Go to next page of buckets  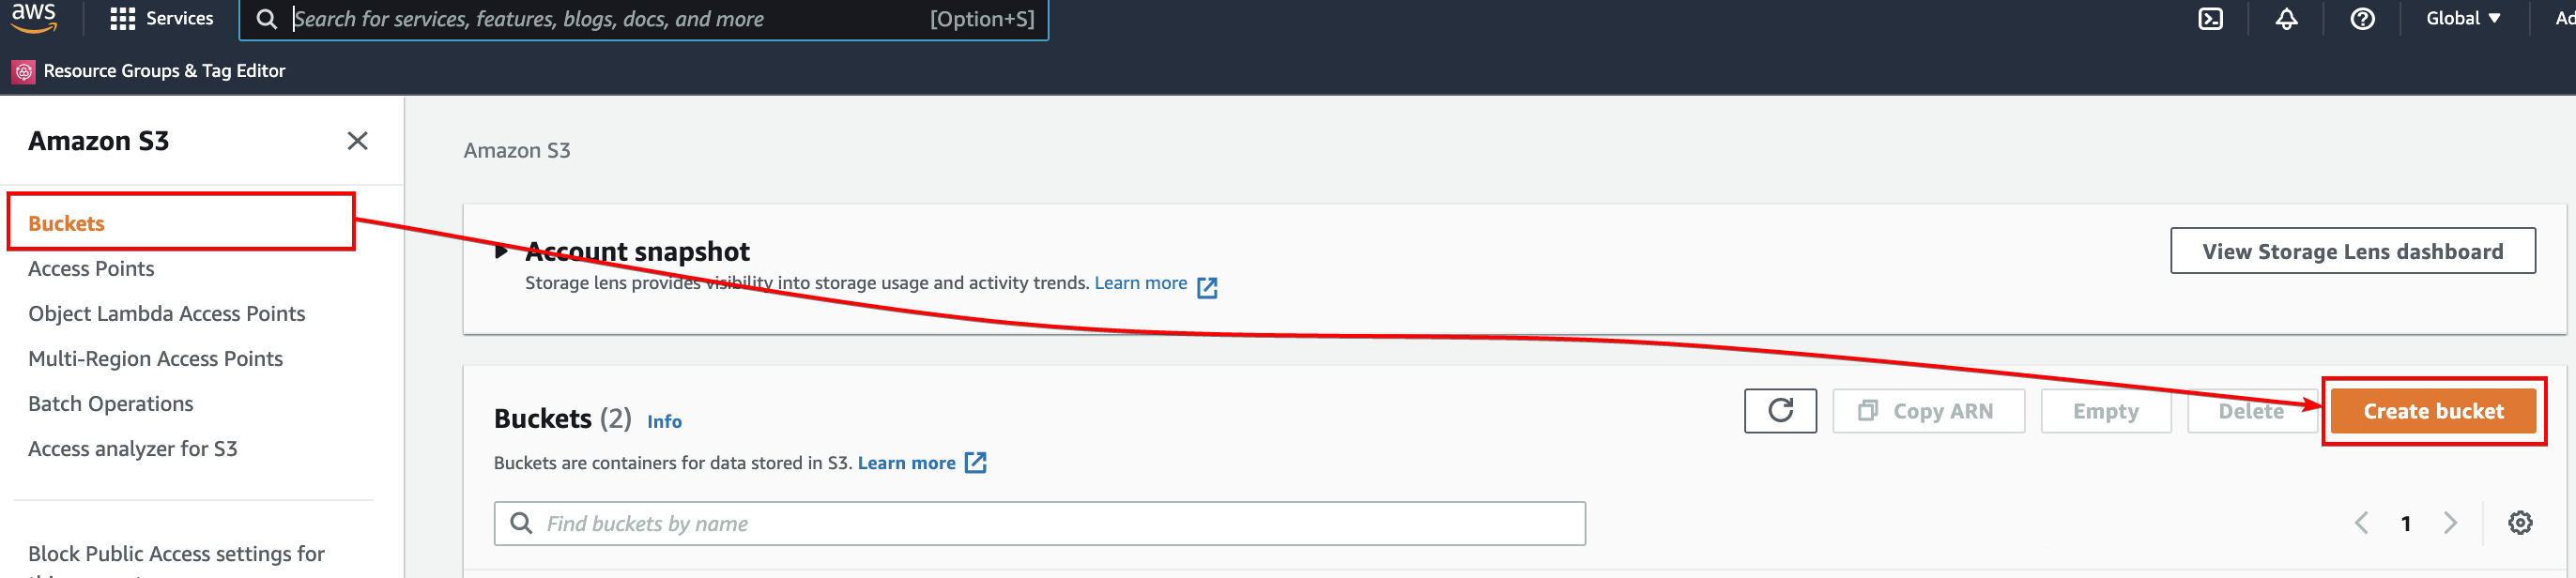coord(2450,523)
